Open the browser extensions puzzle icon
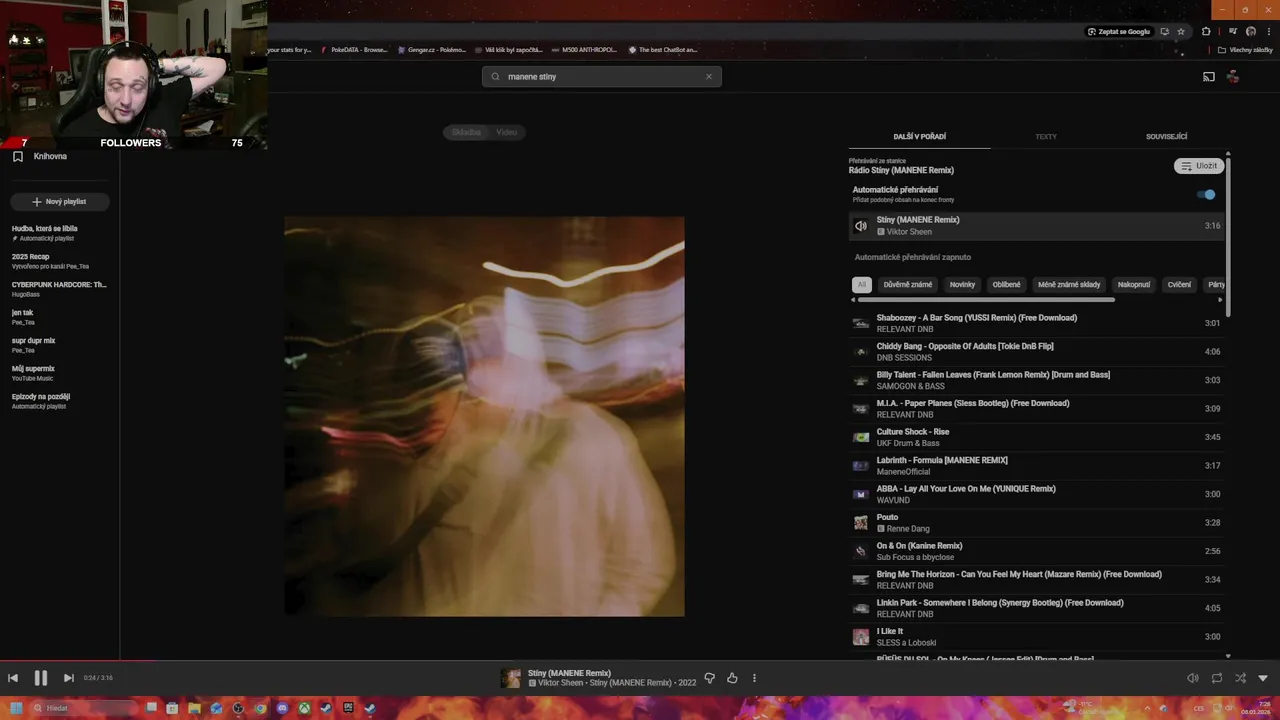This screenshot has height=720, width=1280. [1206, 32]
